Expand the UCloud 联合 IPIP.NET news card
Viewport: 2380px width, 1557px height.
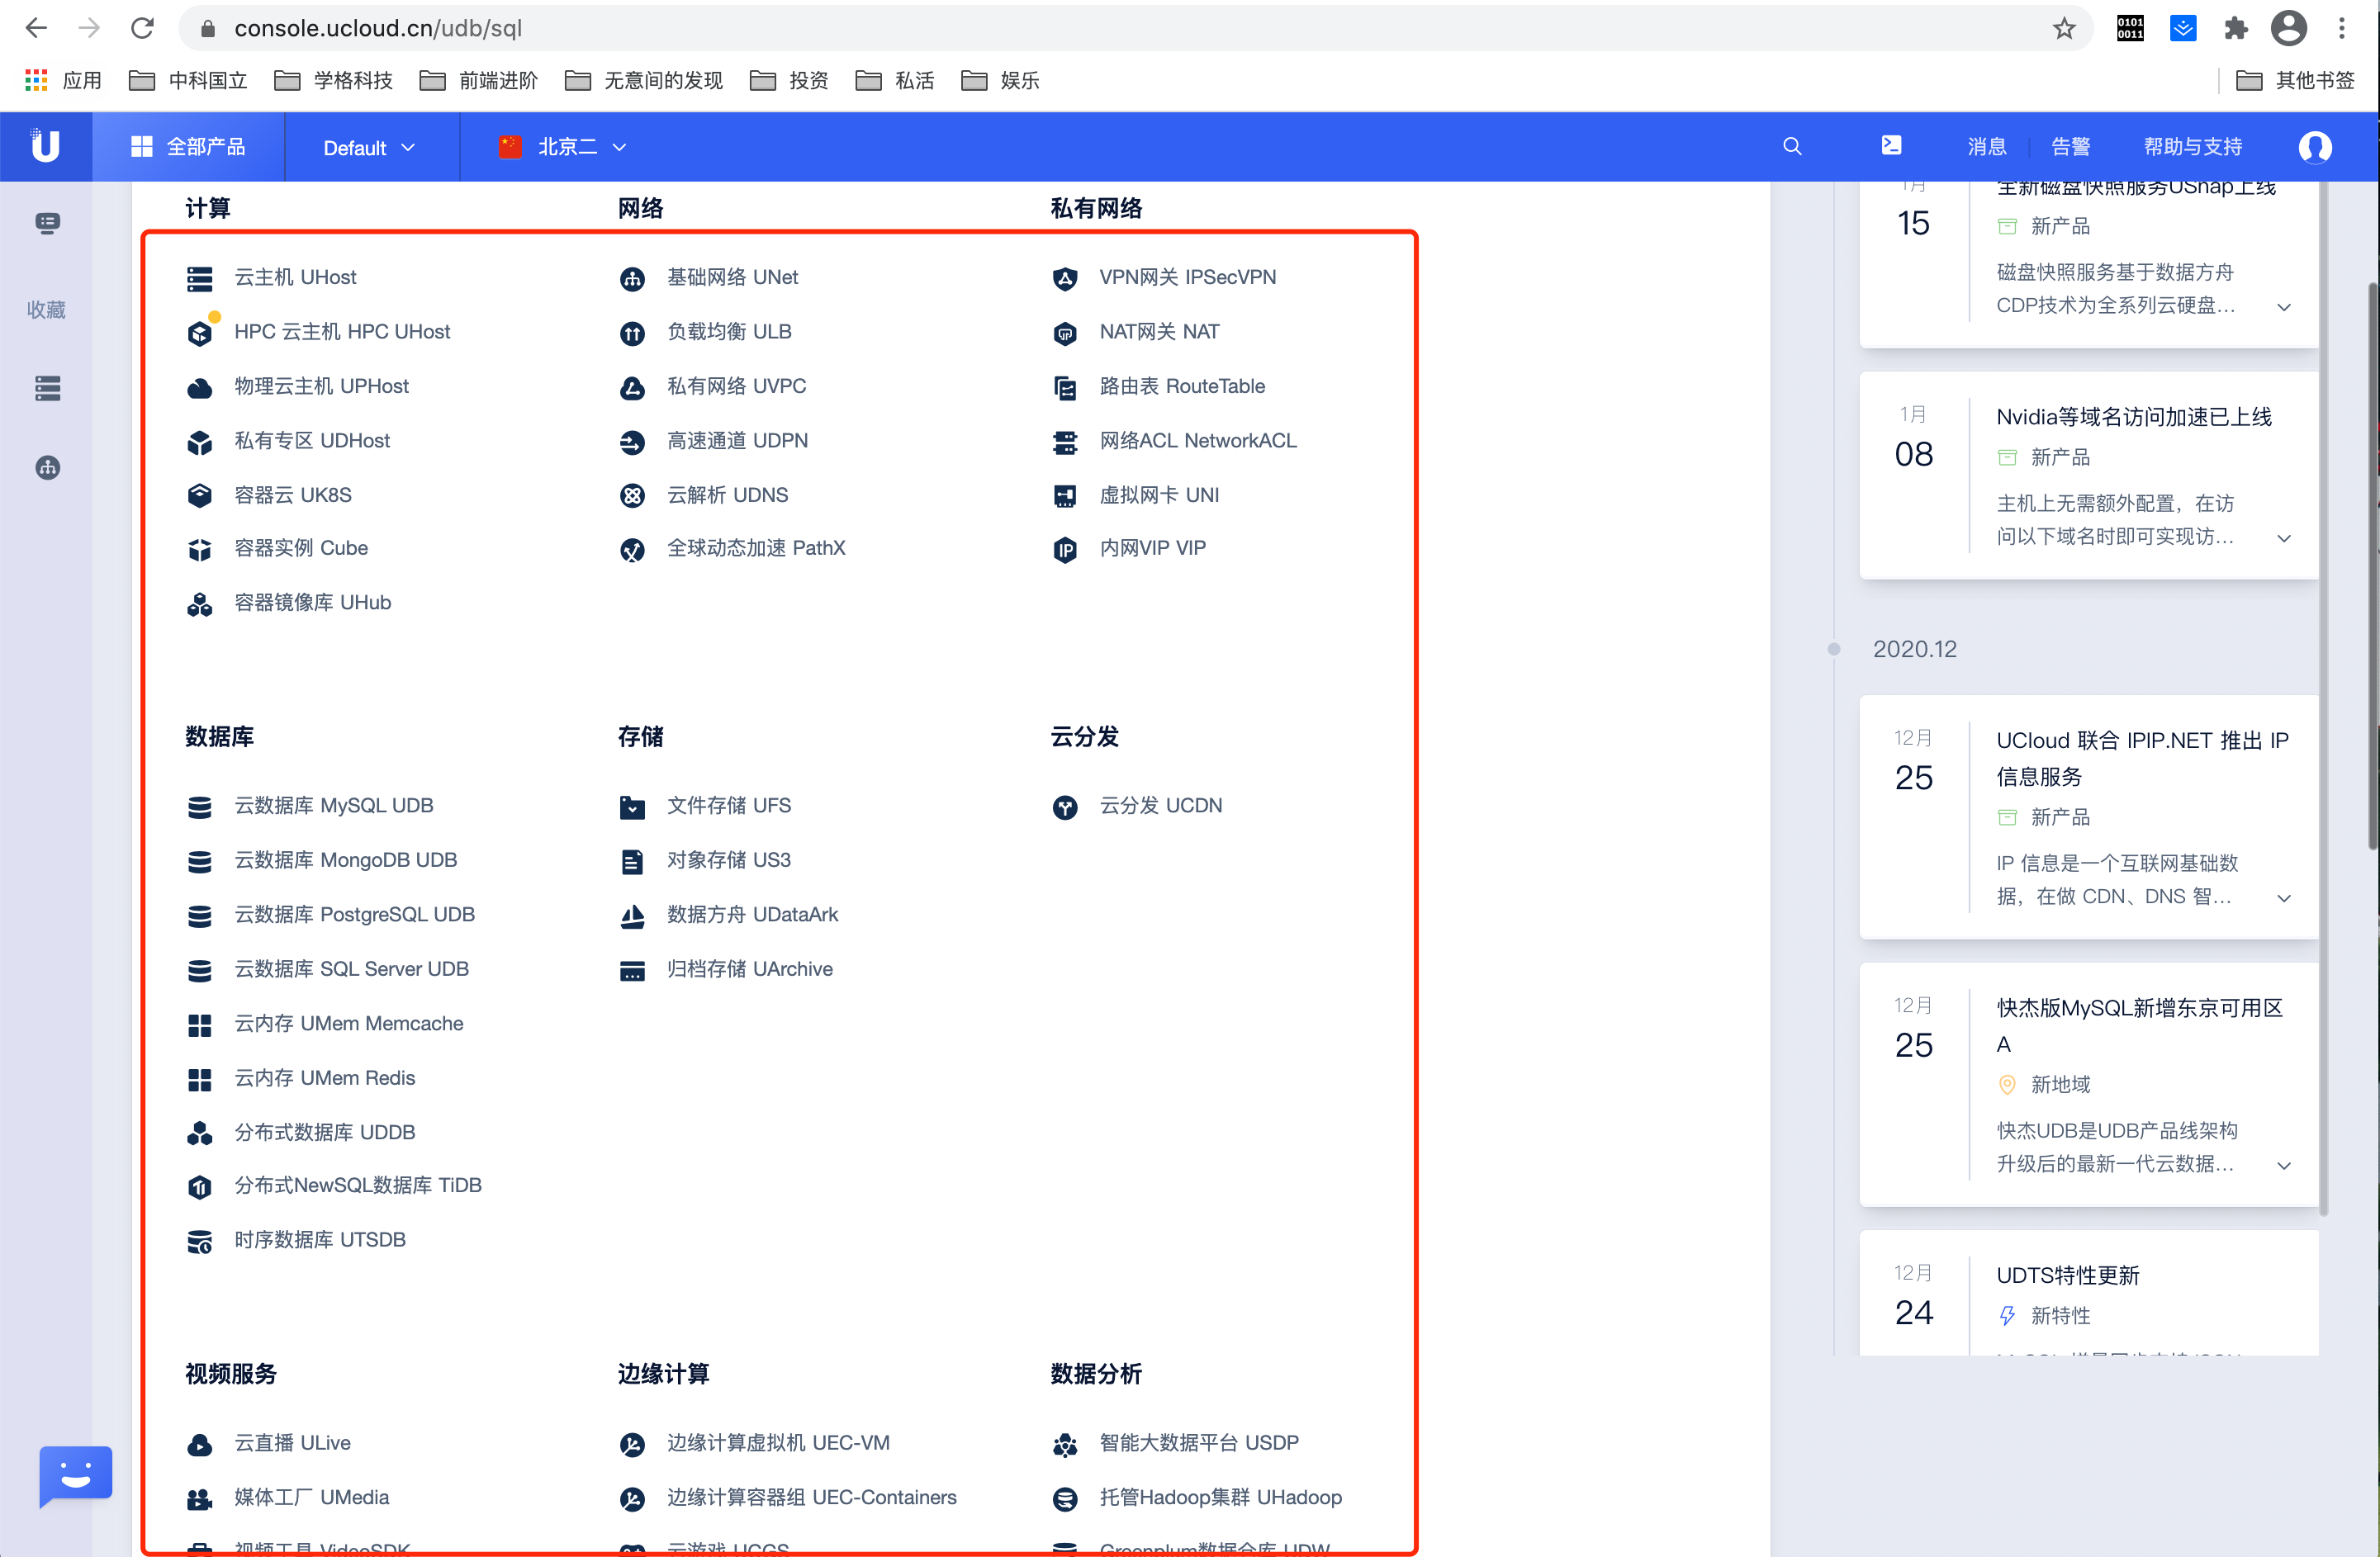[x=2283, y=898]
